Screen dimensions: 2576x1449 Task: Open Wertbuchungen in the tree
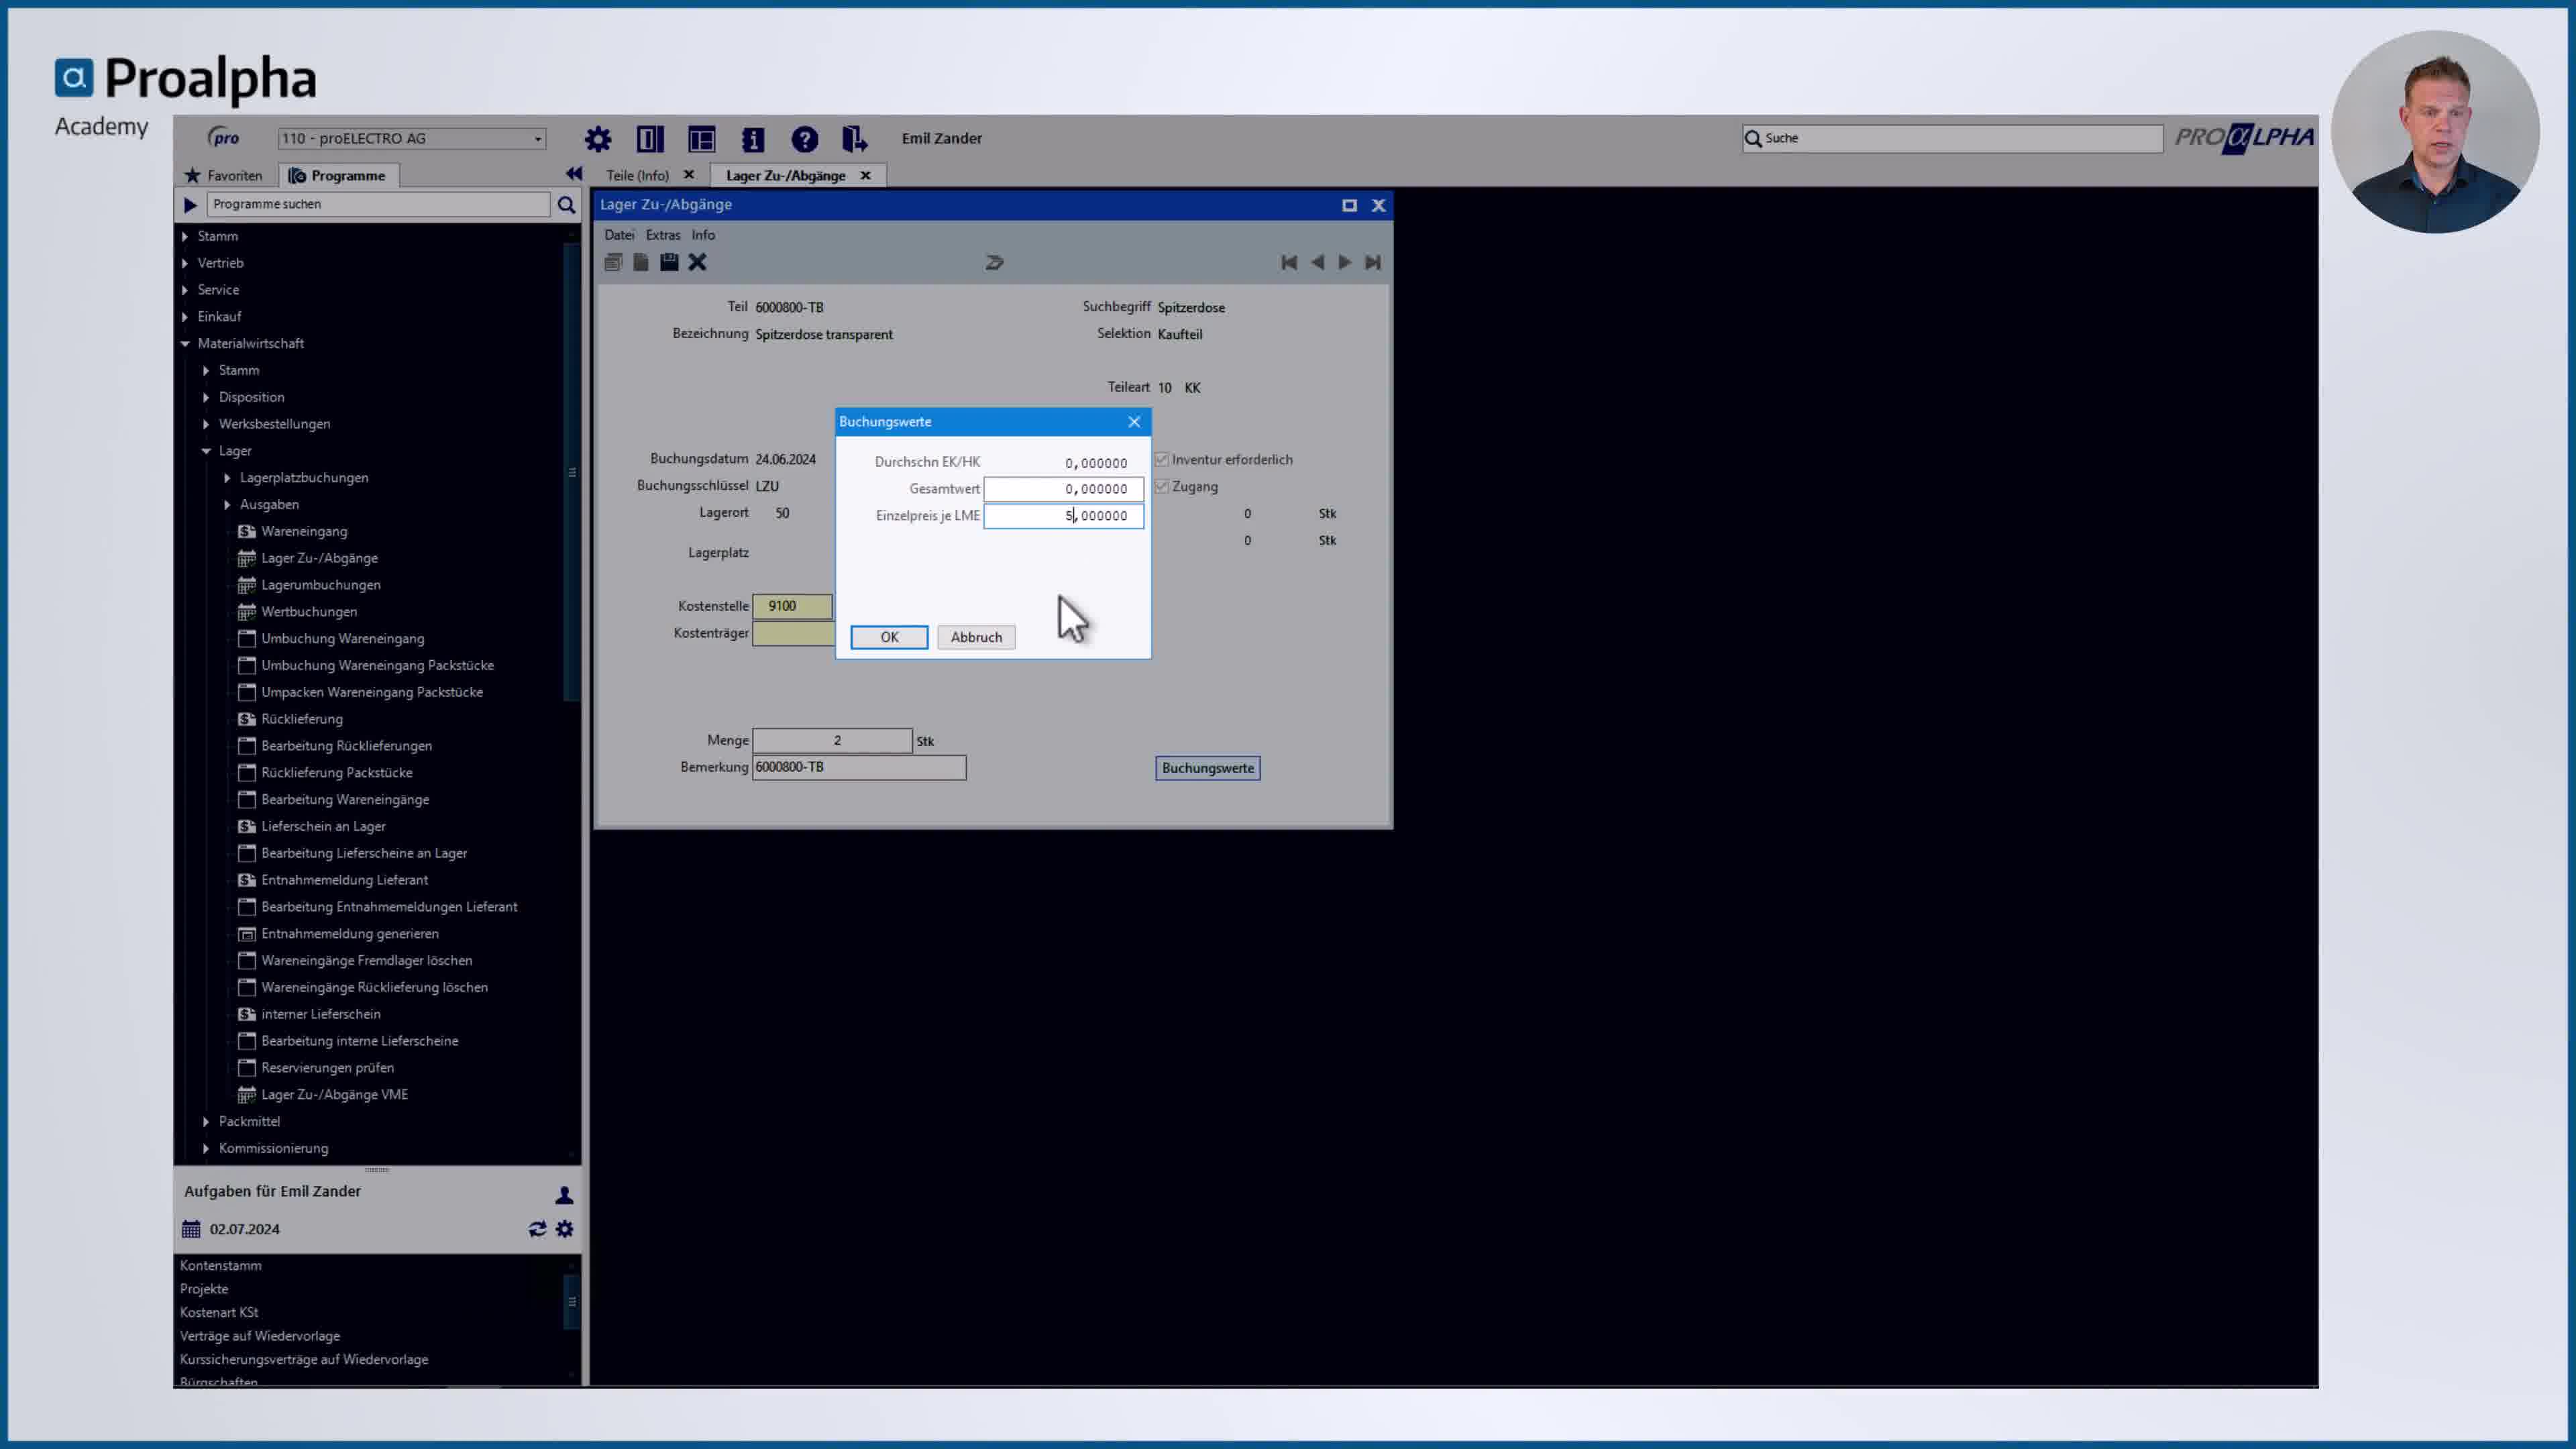point(309,612)
